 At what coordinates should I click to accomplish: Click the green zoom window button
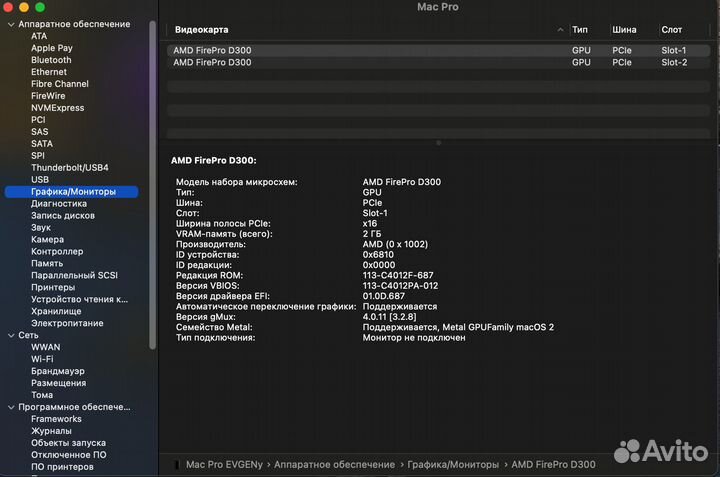(x=40, y=7)
